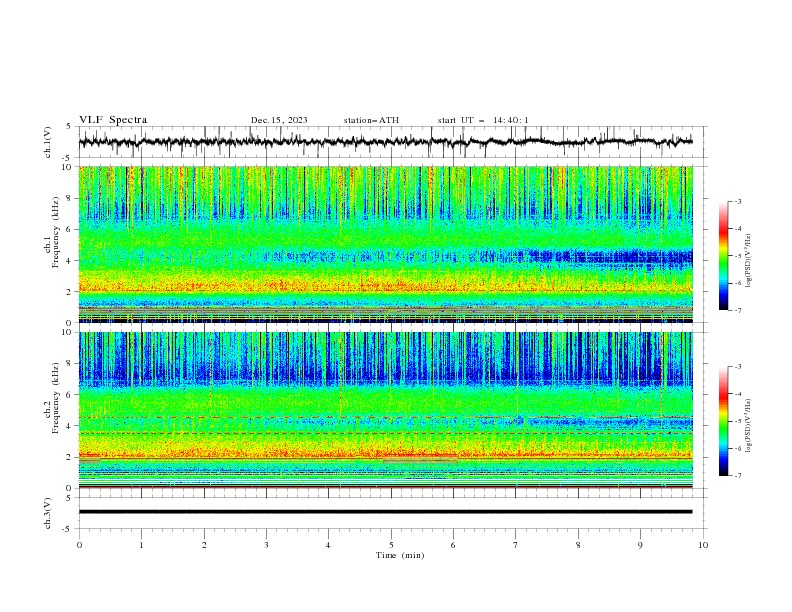Click the ch.1 Frequency (kHz) axis label
792x612 pixels.
[x=52, y=230]
